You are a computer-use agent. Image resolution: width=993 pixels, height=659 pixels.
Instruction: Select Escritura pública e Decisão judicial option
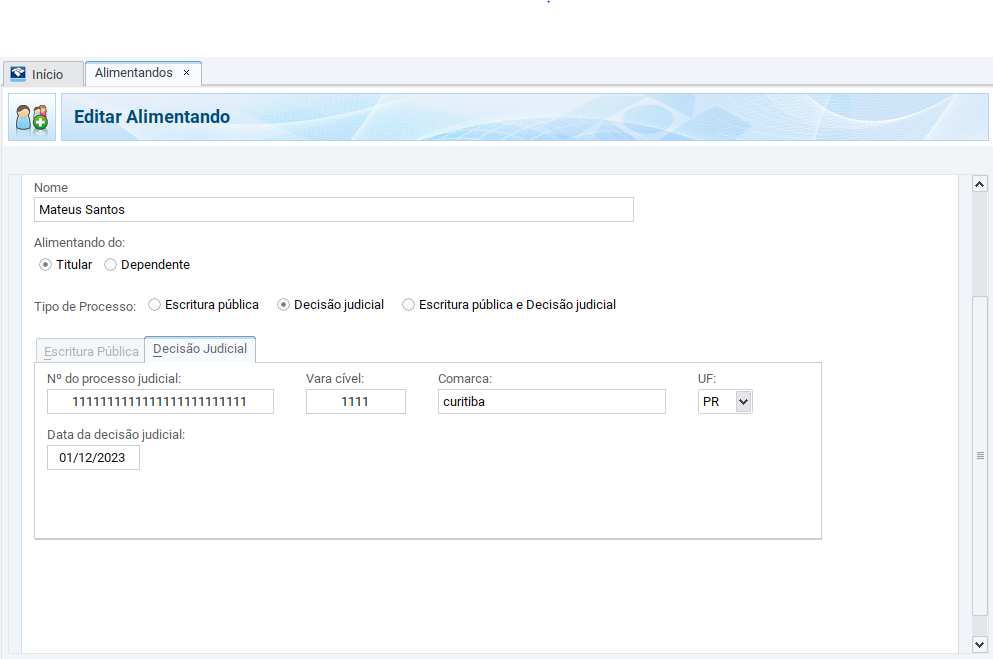[408, 305]
